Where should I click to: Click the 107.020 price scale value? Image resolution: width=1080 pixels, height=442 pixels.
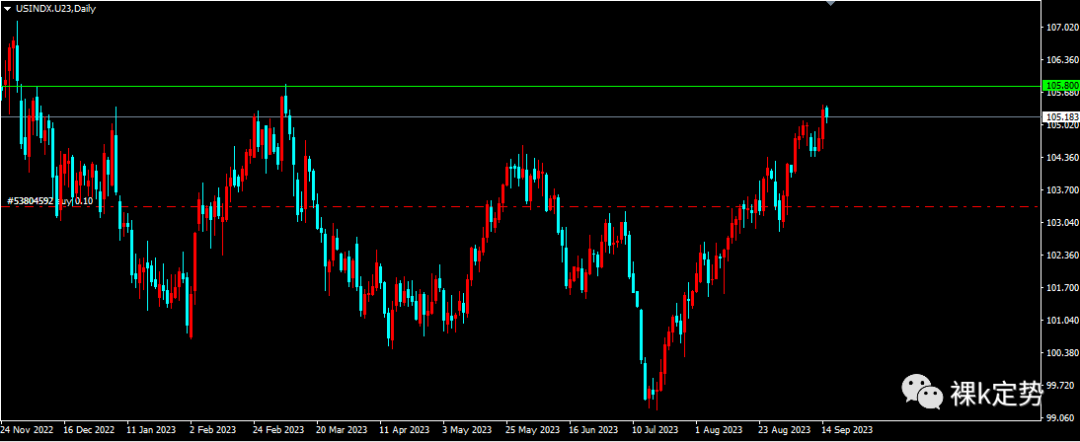[x=1061, y=28]
